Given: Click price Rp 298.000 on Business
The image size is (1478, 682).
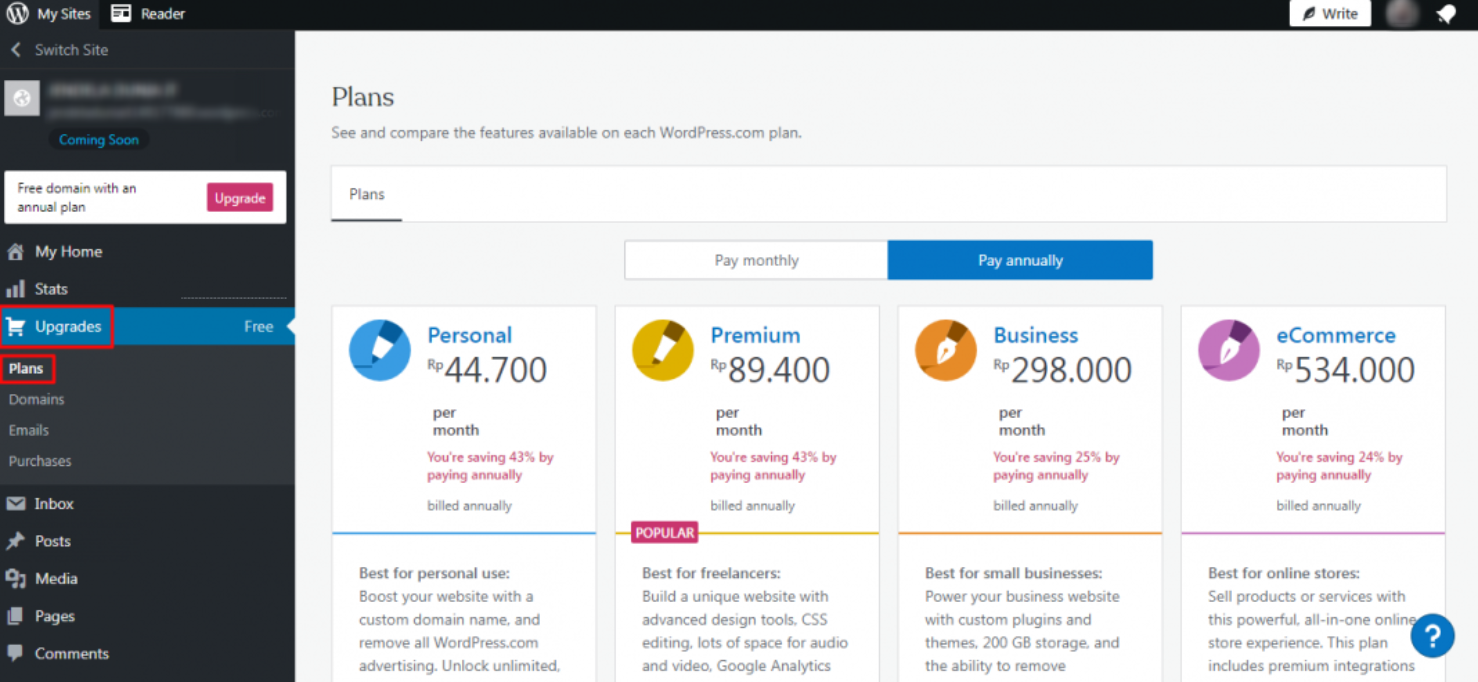Looking at the screenshot, I should pyautogui.click(x=1062, y=370).
